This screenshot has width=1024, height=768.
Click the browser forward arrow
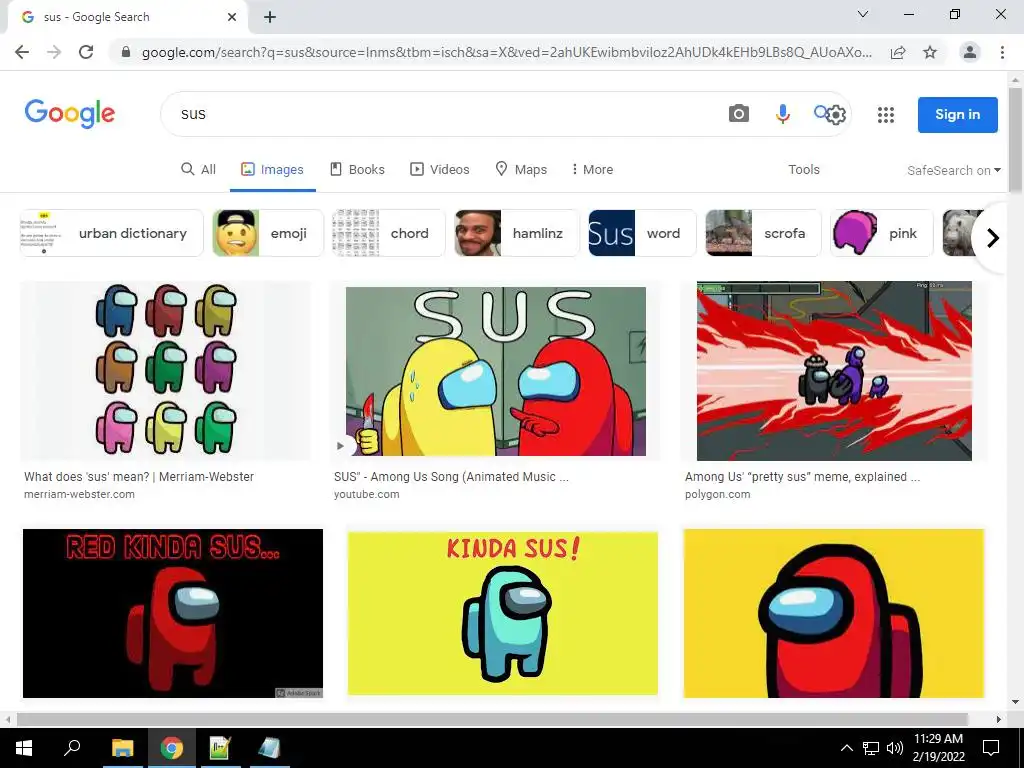[x=54, y=52]
